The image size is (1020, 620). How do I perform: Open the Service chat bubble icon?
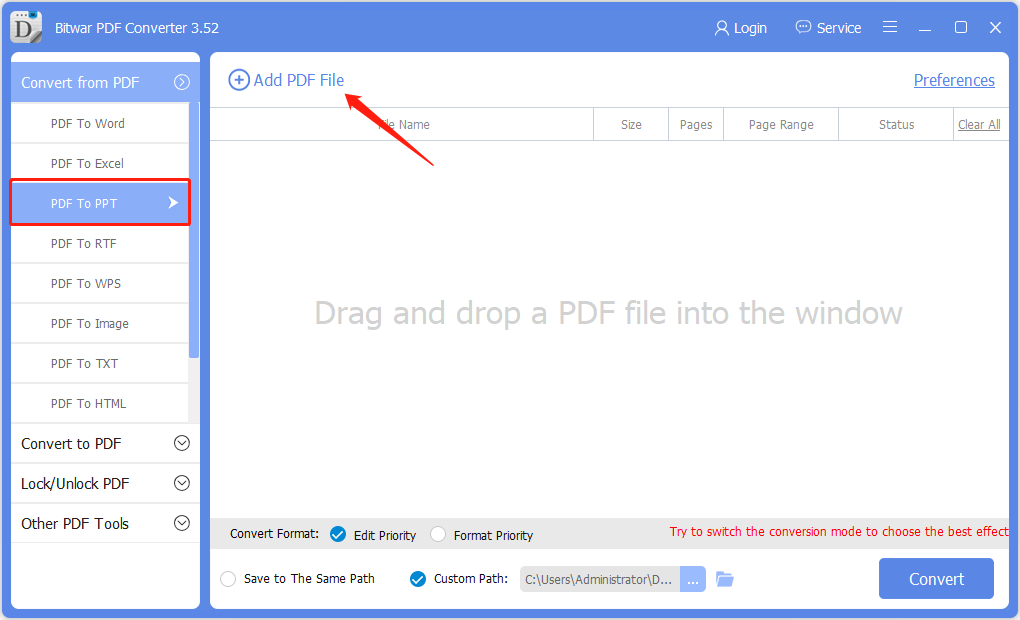tap(803, 27)
